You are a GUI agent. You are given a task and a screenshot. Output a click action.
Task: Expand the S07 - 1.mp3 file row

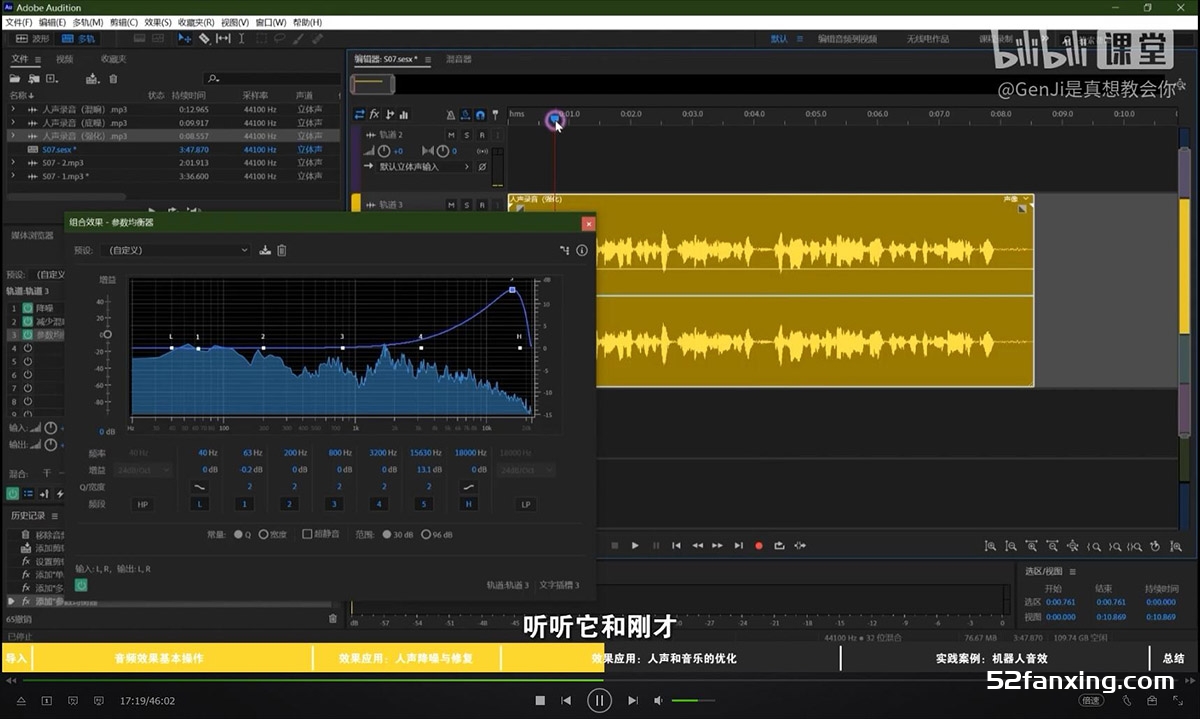point(13,176)
